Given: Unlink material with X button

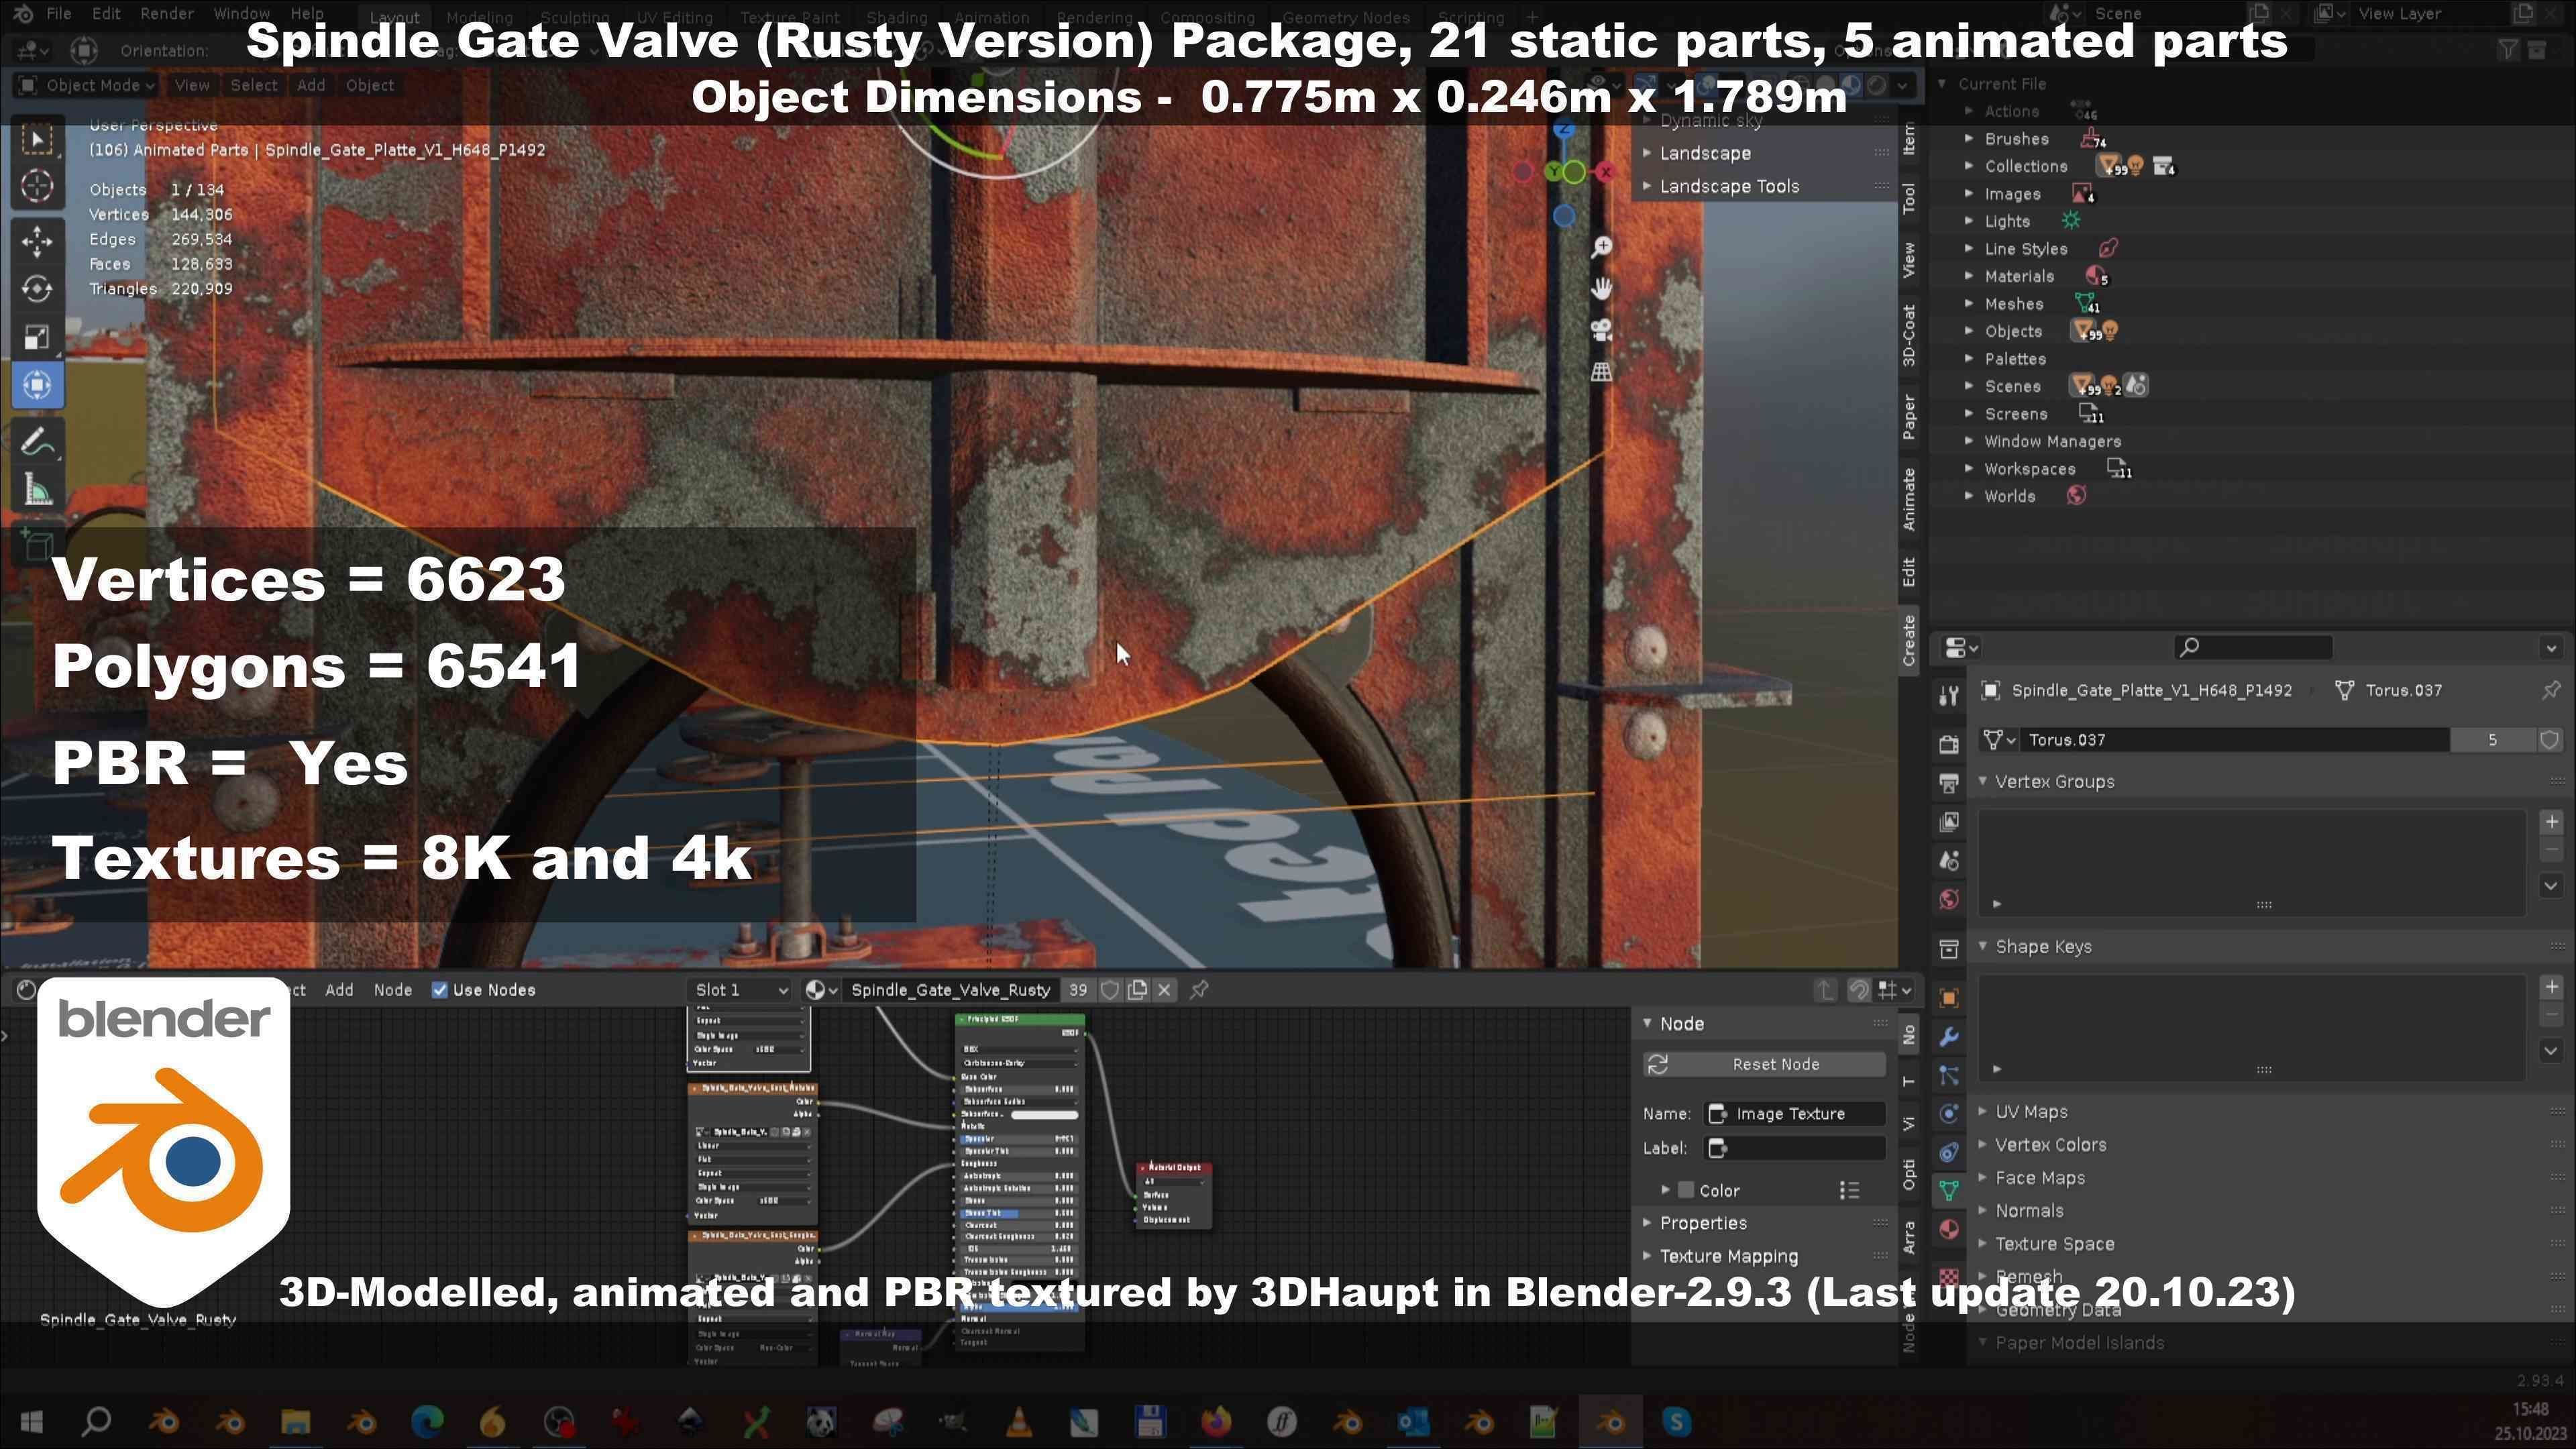Looking at the screenshot, I should click(1164, 990).
